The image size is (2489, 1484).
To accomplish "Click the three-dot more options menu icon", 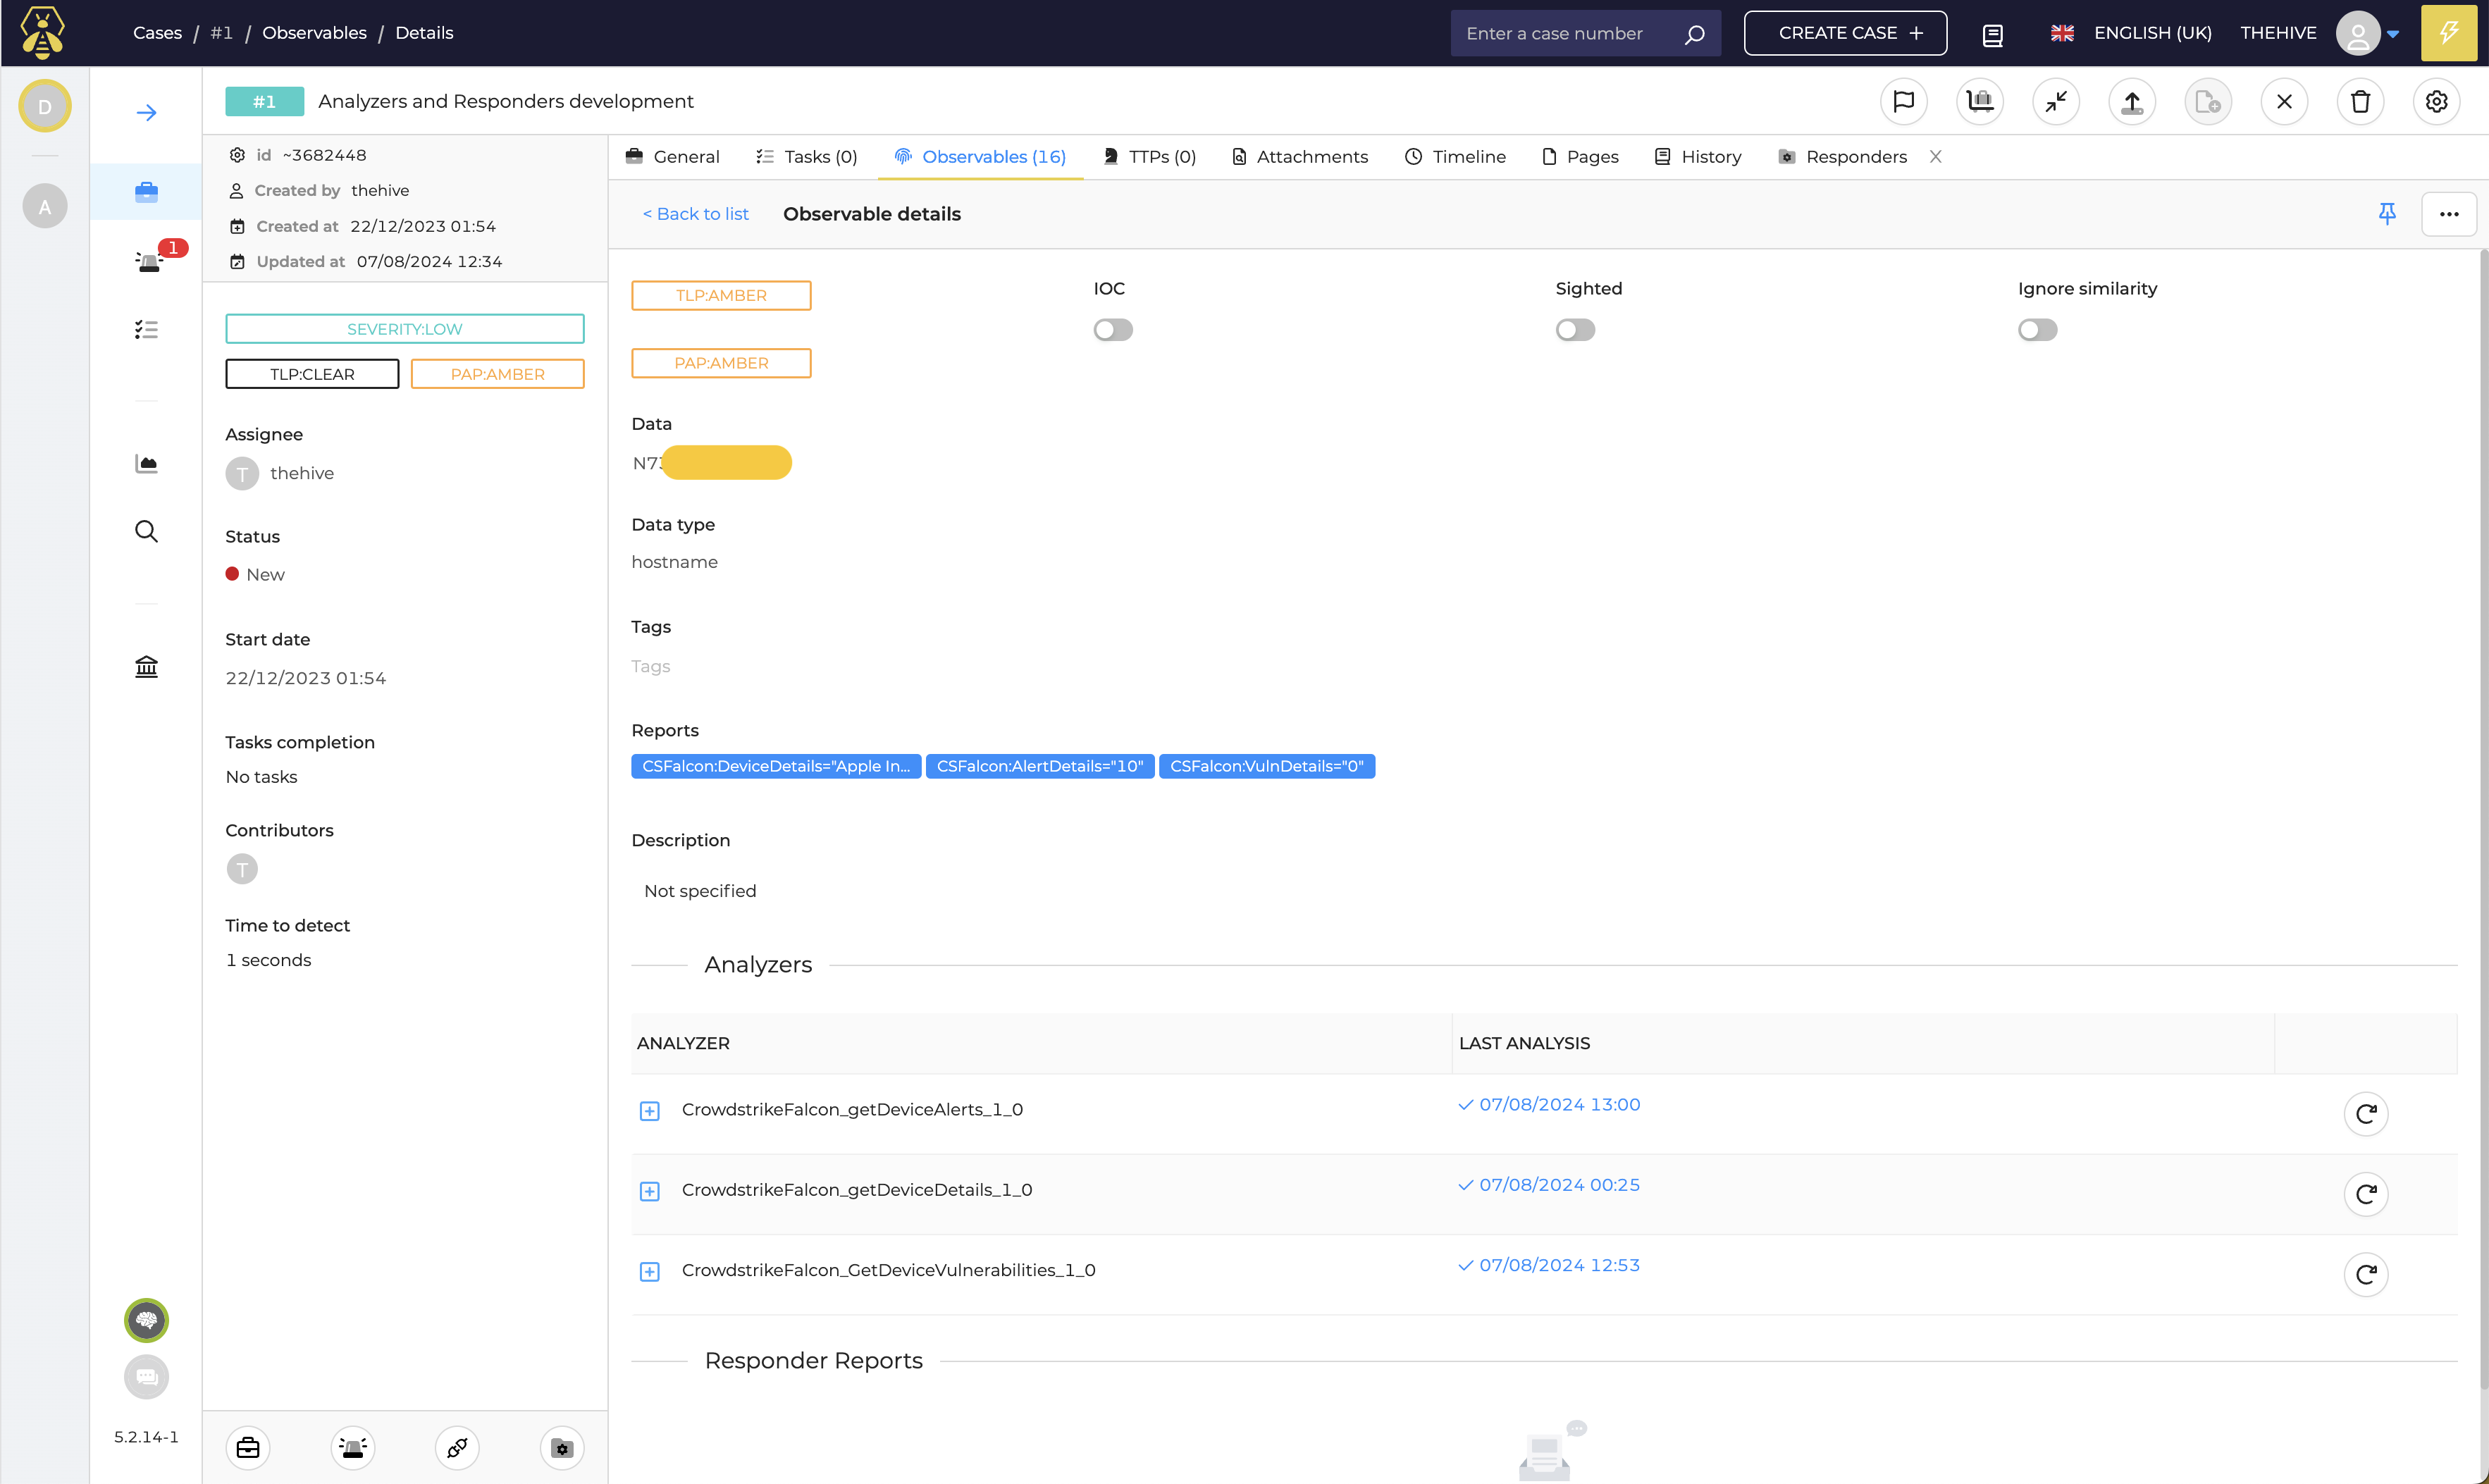I will point(2450,214).
